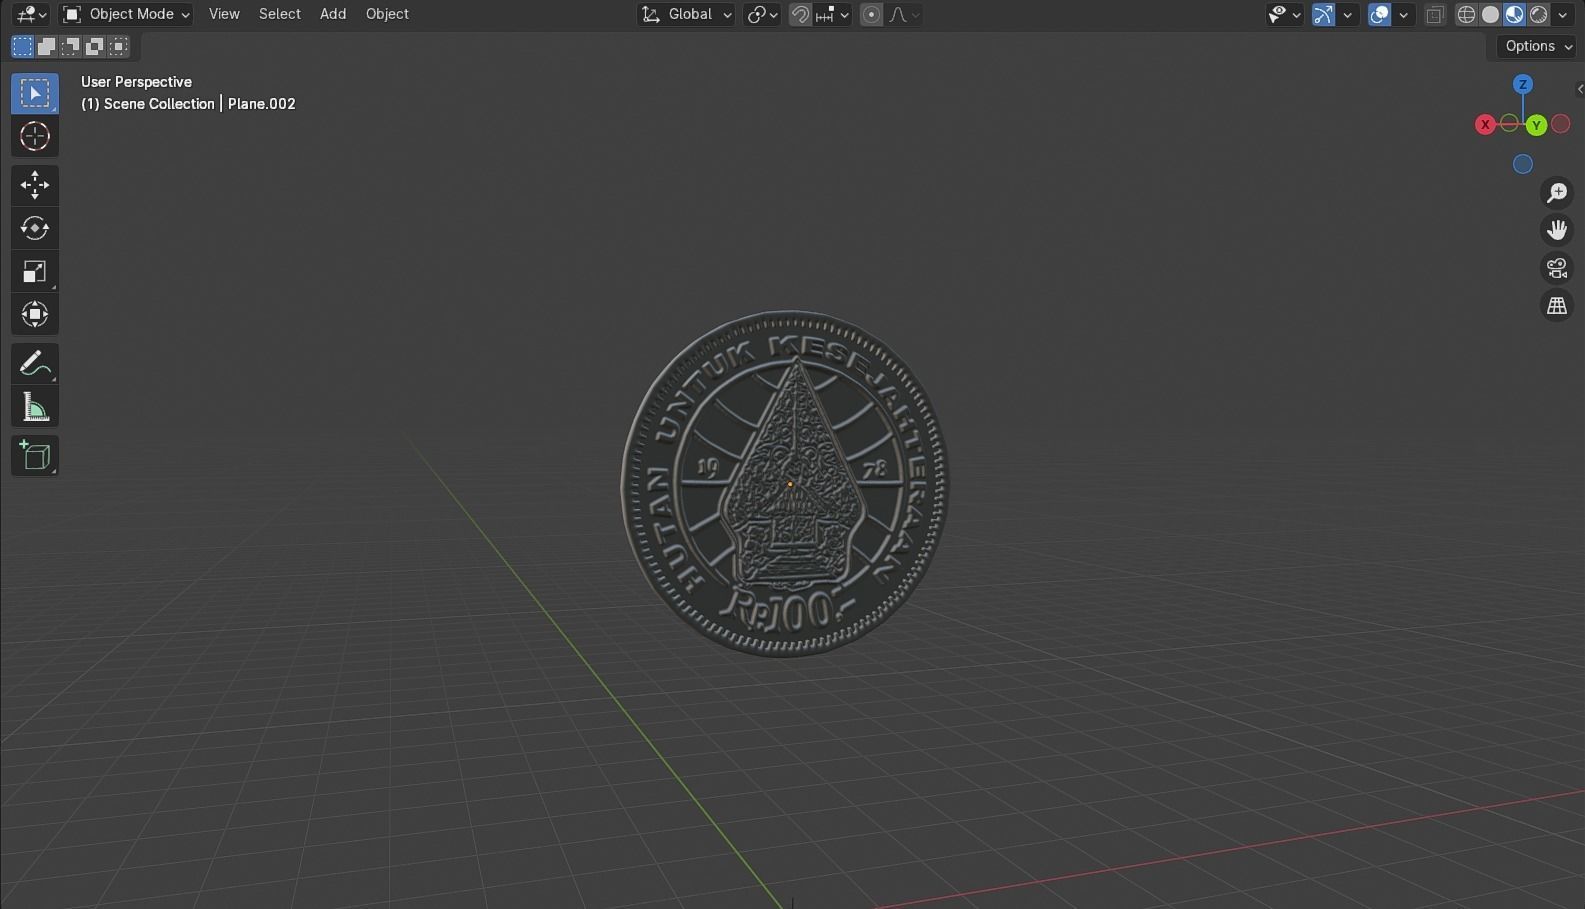The image size is (1585, 909).
Task: Select the Scale tool
Action: click(x=35, y=271)
